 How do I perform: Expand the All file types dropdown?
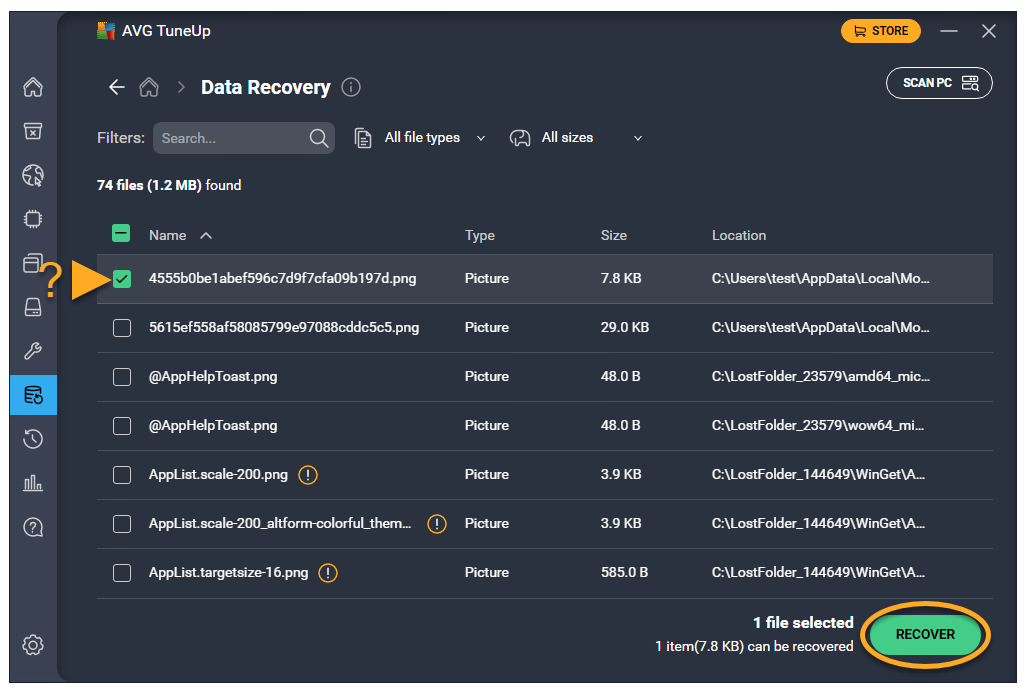click(421, 138)
